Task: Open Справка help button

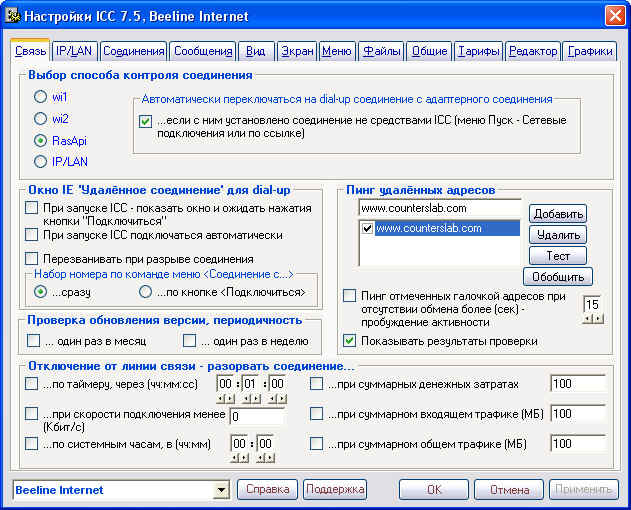Action: click(267, 489)
